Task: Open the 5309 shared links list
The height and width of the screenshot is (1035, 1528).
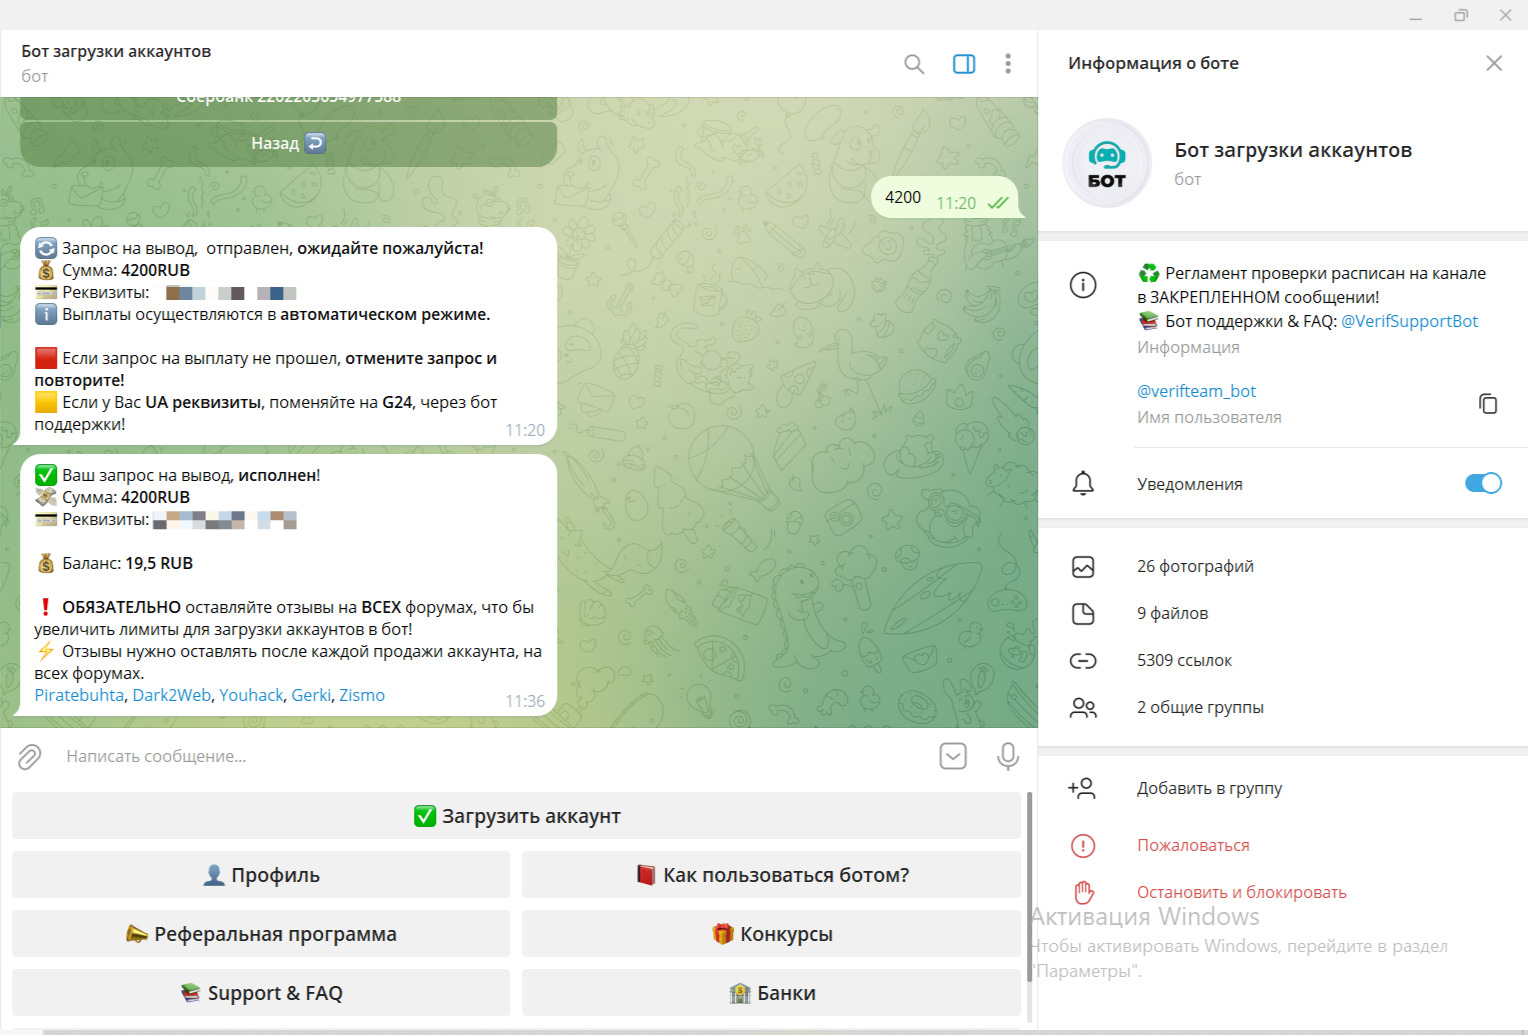Action: pyautogui.click(x=1184, y=661)
